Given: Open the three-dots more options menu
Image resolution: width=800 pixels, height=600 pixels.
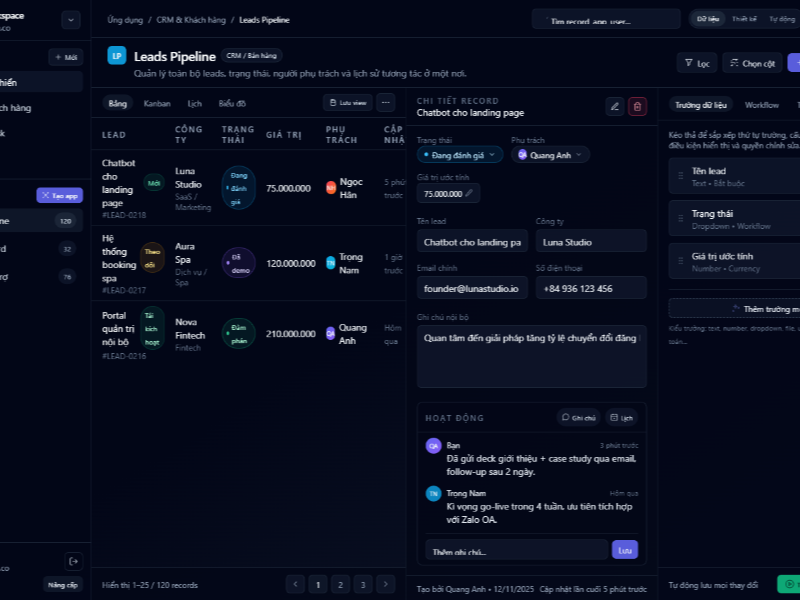Looking at the screenshot, I should coord(385,102).
